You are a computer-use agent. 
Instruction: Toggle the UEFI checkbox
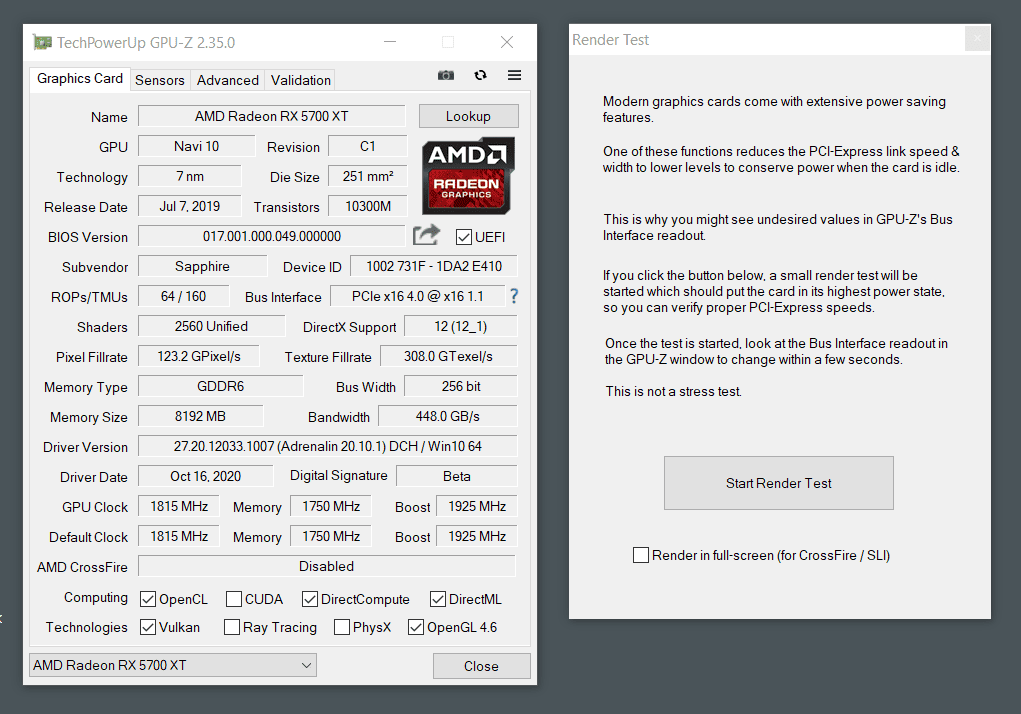coord(464,237)
